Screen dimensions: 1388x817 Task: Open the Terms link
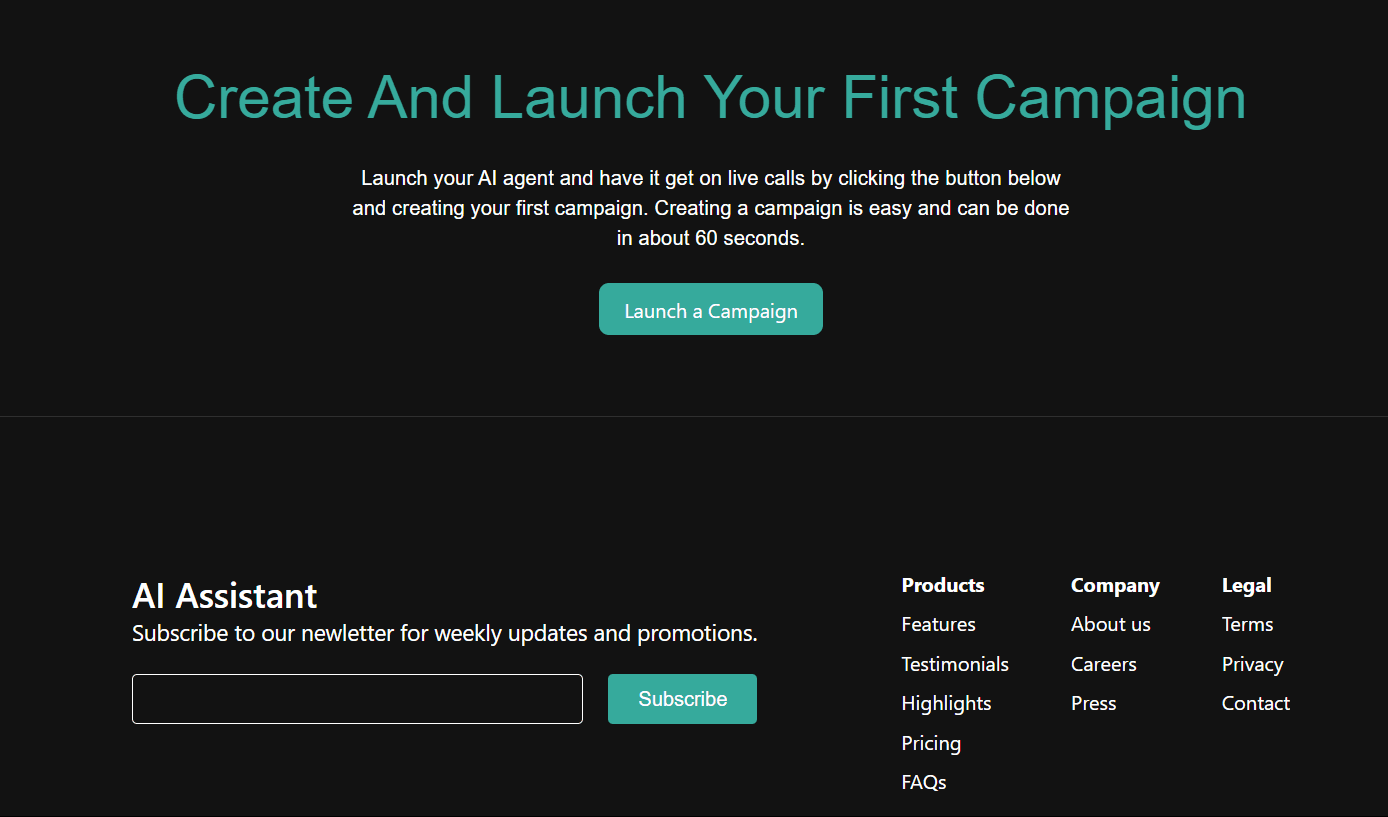(x=1247, y=624)
